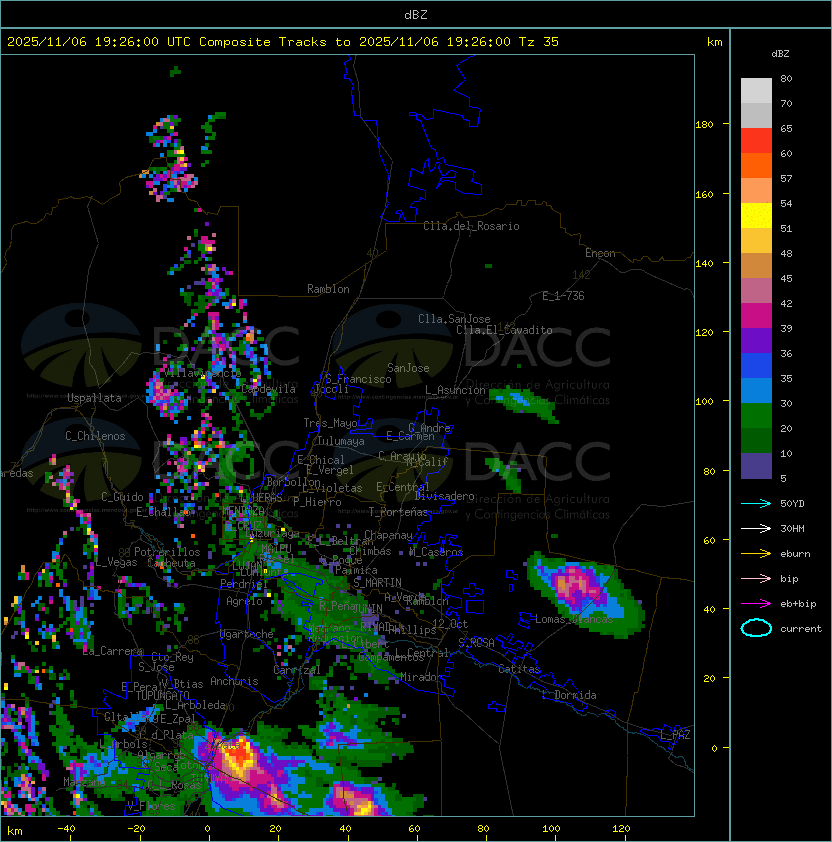
Task: Select the slate 10 dBZ color band
Action: click(x=756, y=466)
